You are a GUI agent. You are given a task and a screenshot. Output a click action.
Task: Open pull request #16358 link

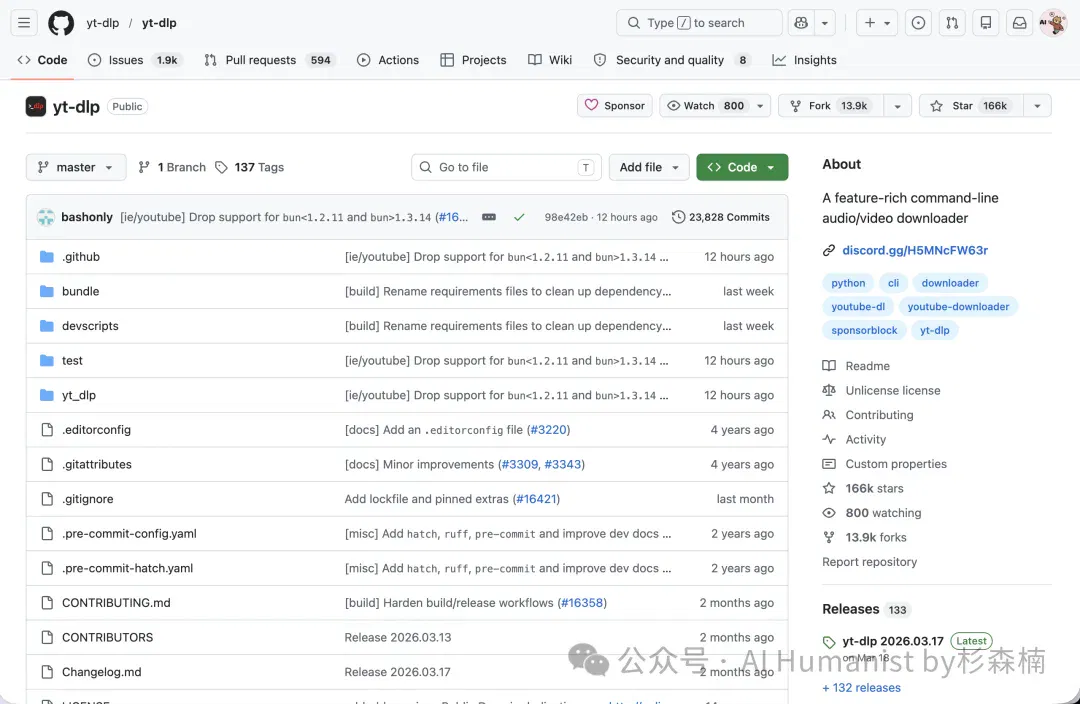[x=582, y=602]
